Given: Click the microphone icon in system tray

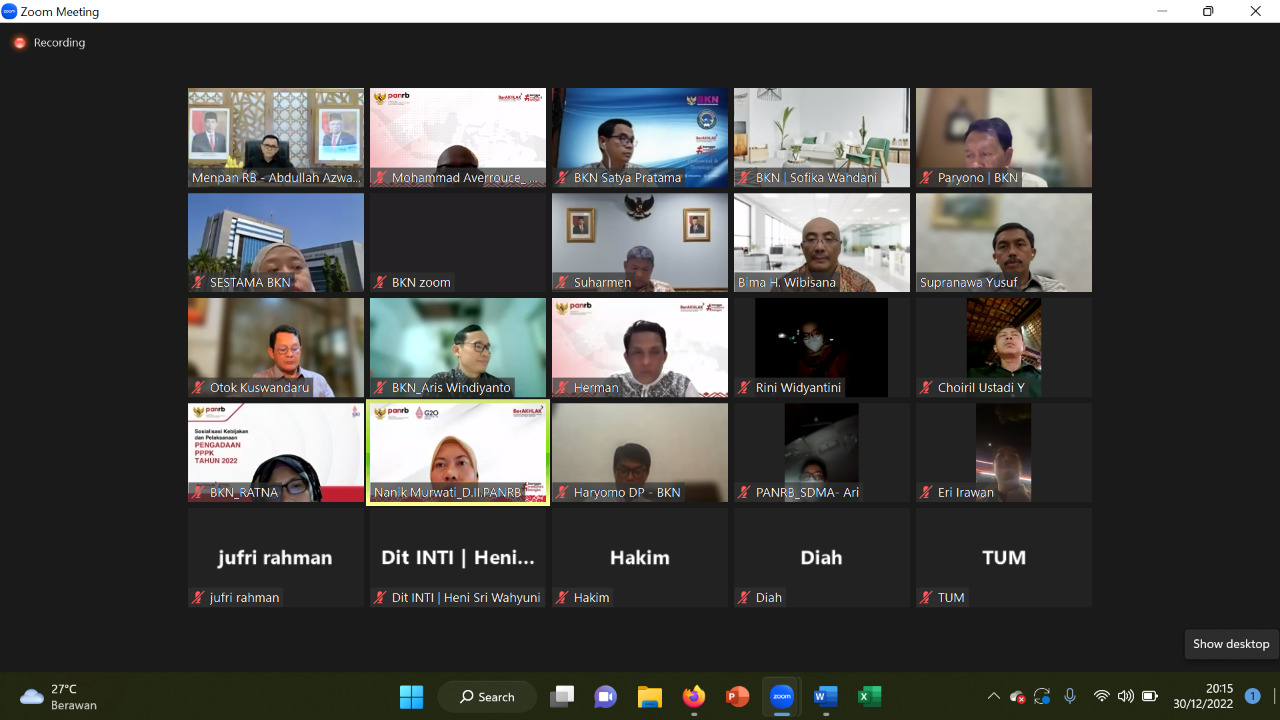Looking at the screenshot, I should 1070,696.
